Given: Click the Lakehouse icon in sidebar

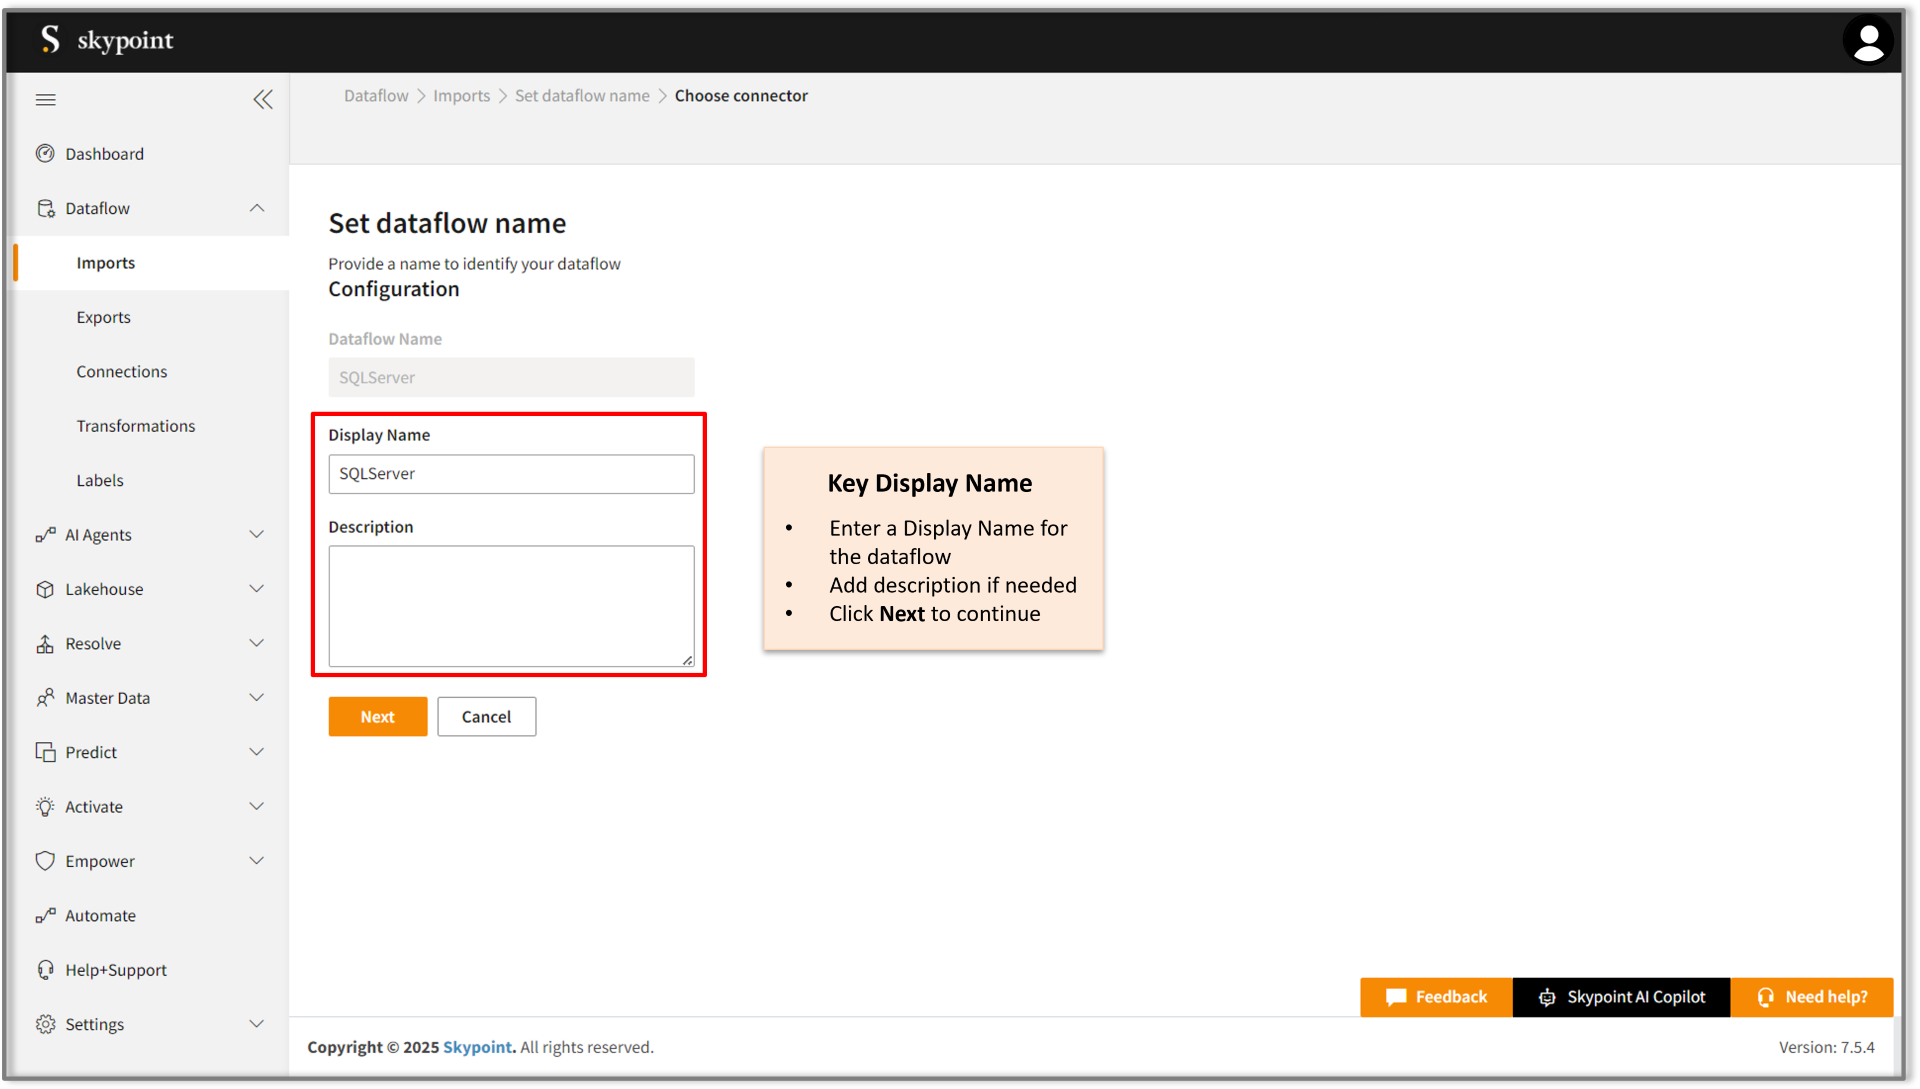Looking at the screenshot, I should point(42,589).
